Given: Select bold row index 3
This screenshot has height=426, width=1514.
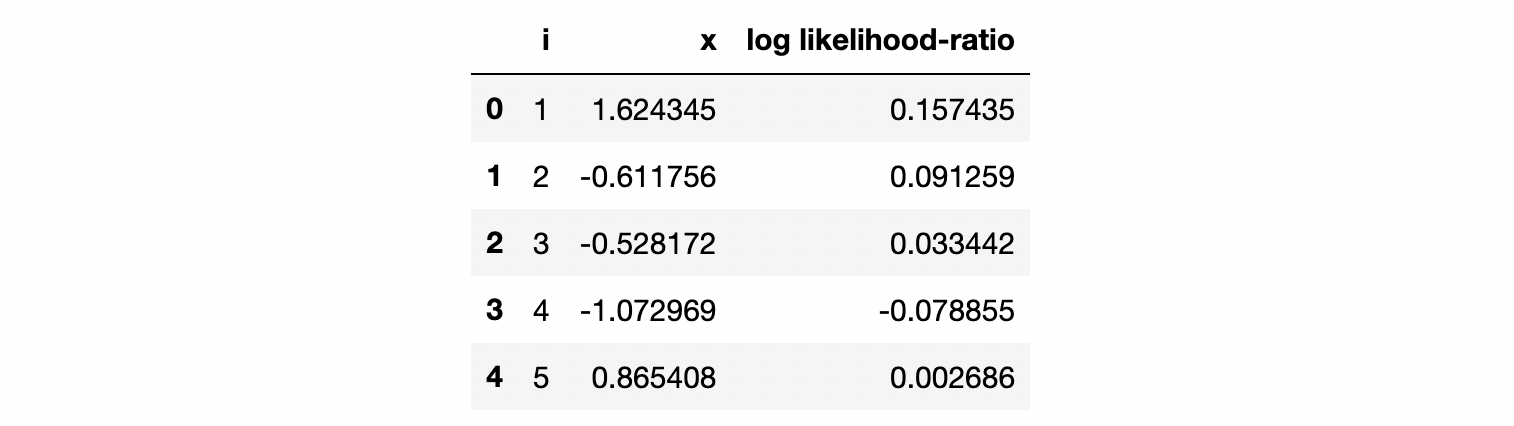Looking at the screenshot, I should (494, 310).
